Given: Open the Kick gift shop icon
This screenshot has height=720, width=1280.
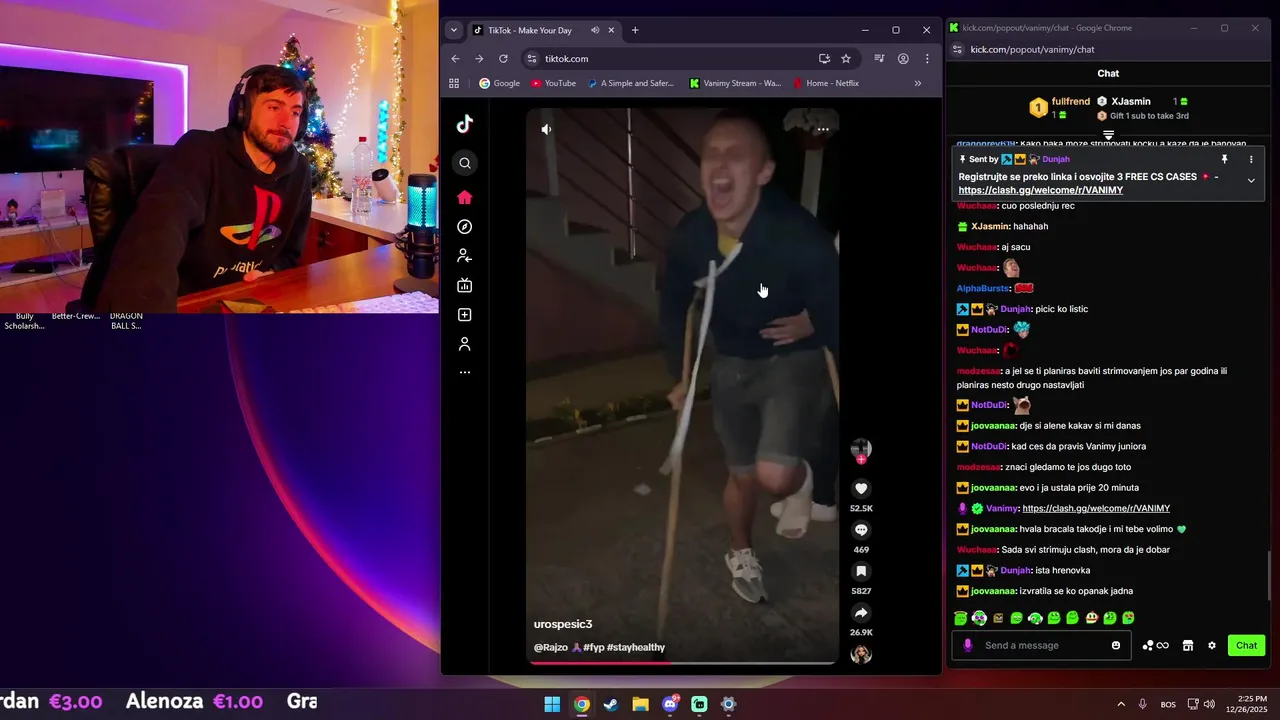Looking at the screenshot, I should coord(1188,646).
